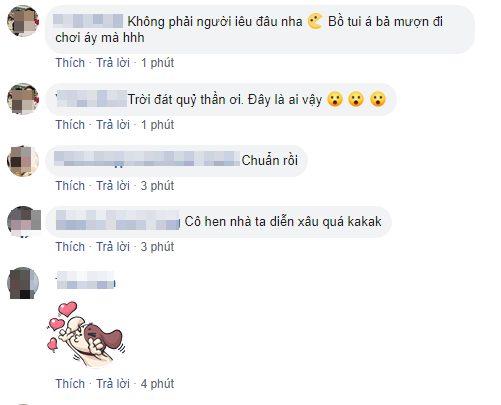
Task: Like the "Trời đất quỷ thần ơi" comment
Action: pos(70,125)
